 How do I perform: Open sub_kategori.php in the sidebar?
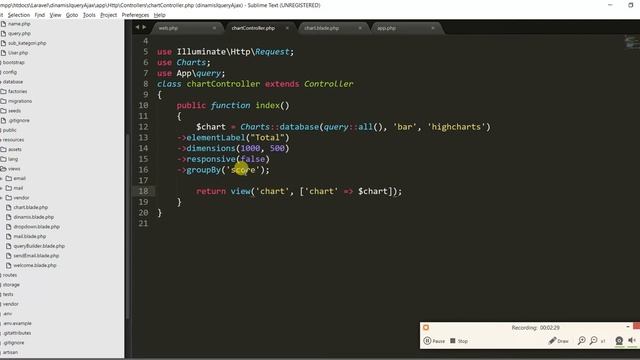pos(27,43)
